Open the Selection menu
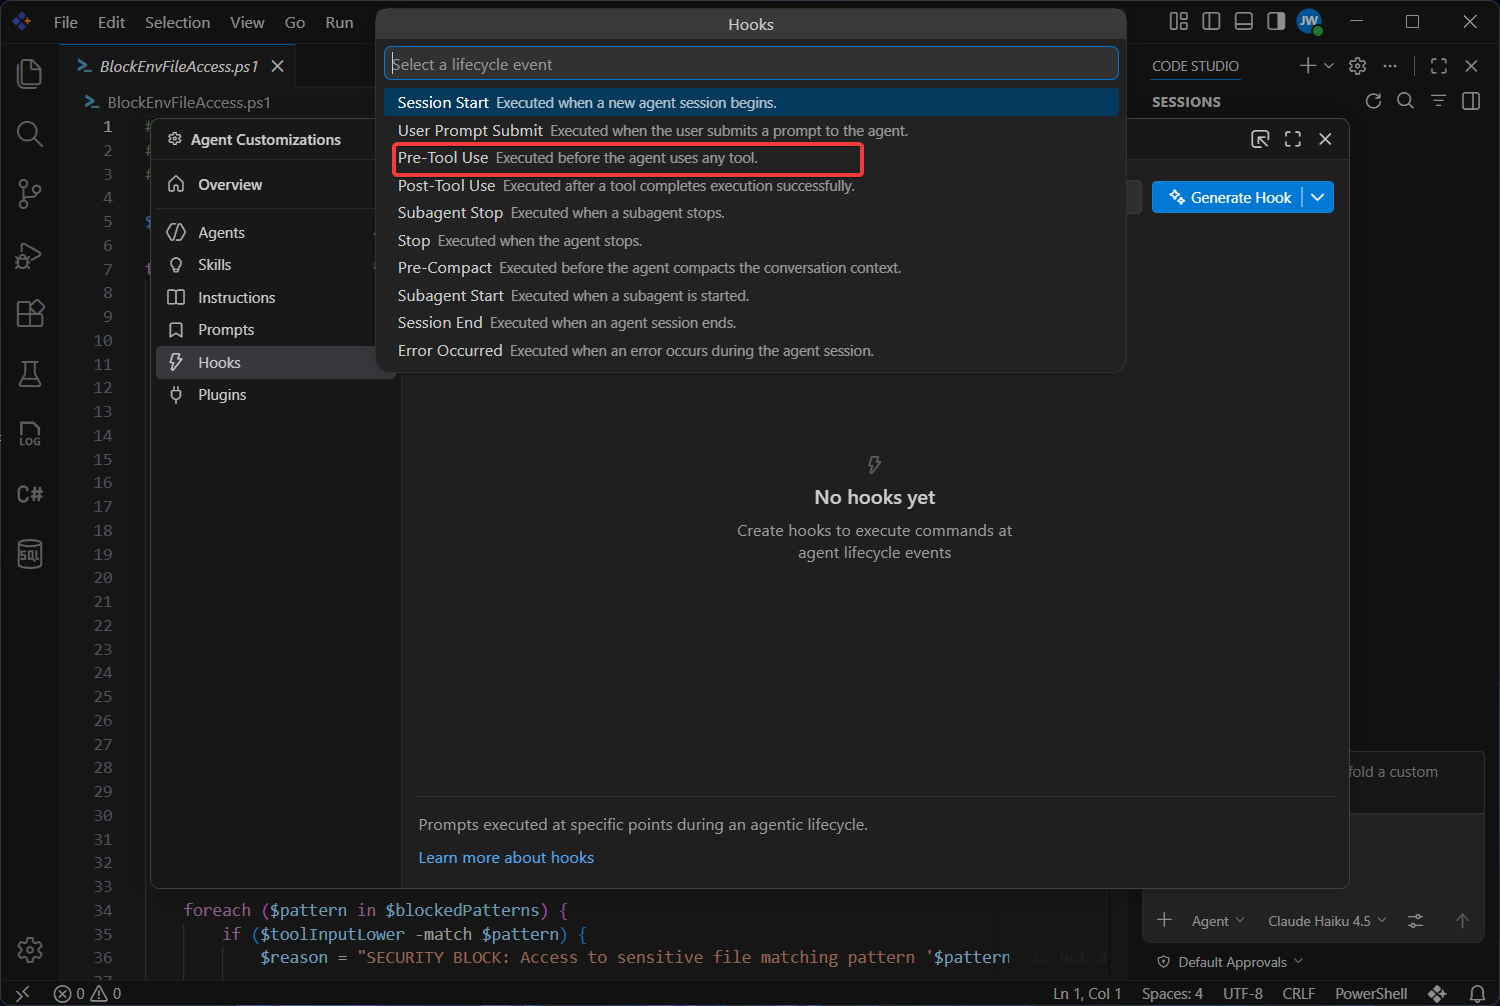This screenshot has height=1006, width=1500. [177, 22]
